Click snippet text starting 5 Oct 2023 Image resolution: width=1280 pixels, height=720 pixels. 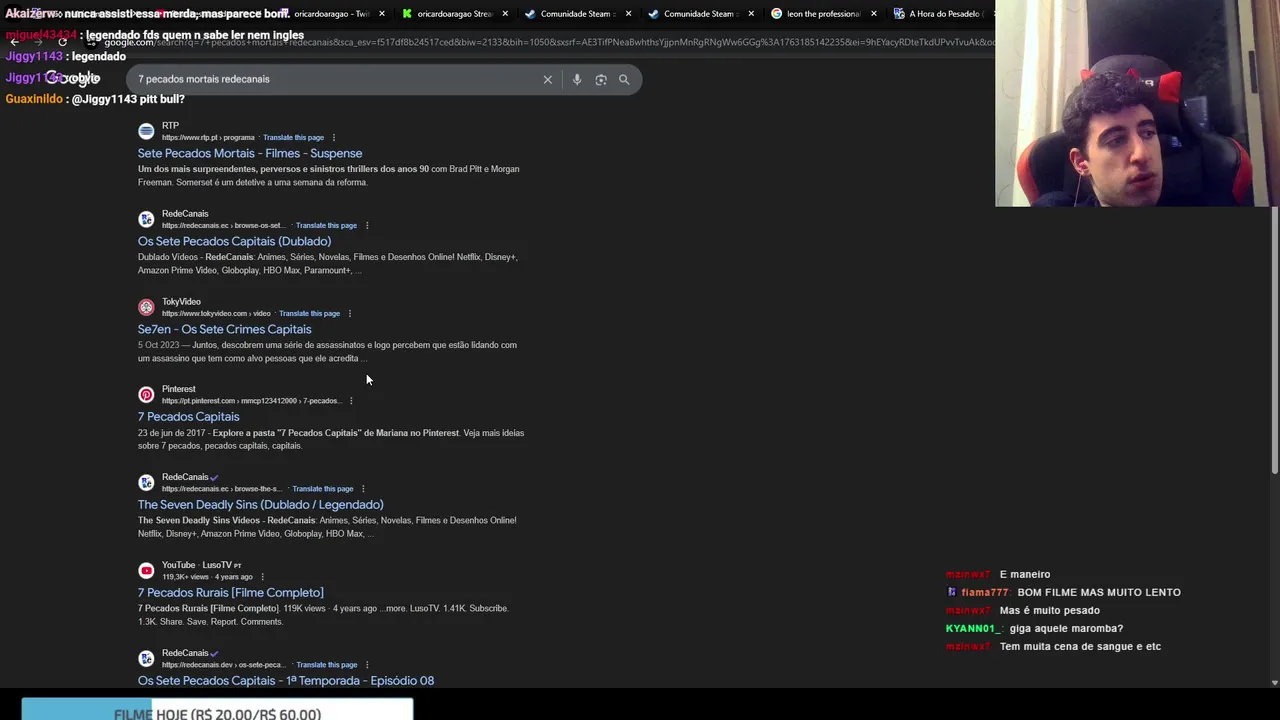click(x=327, y=351)
